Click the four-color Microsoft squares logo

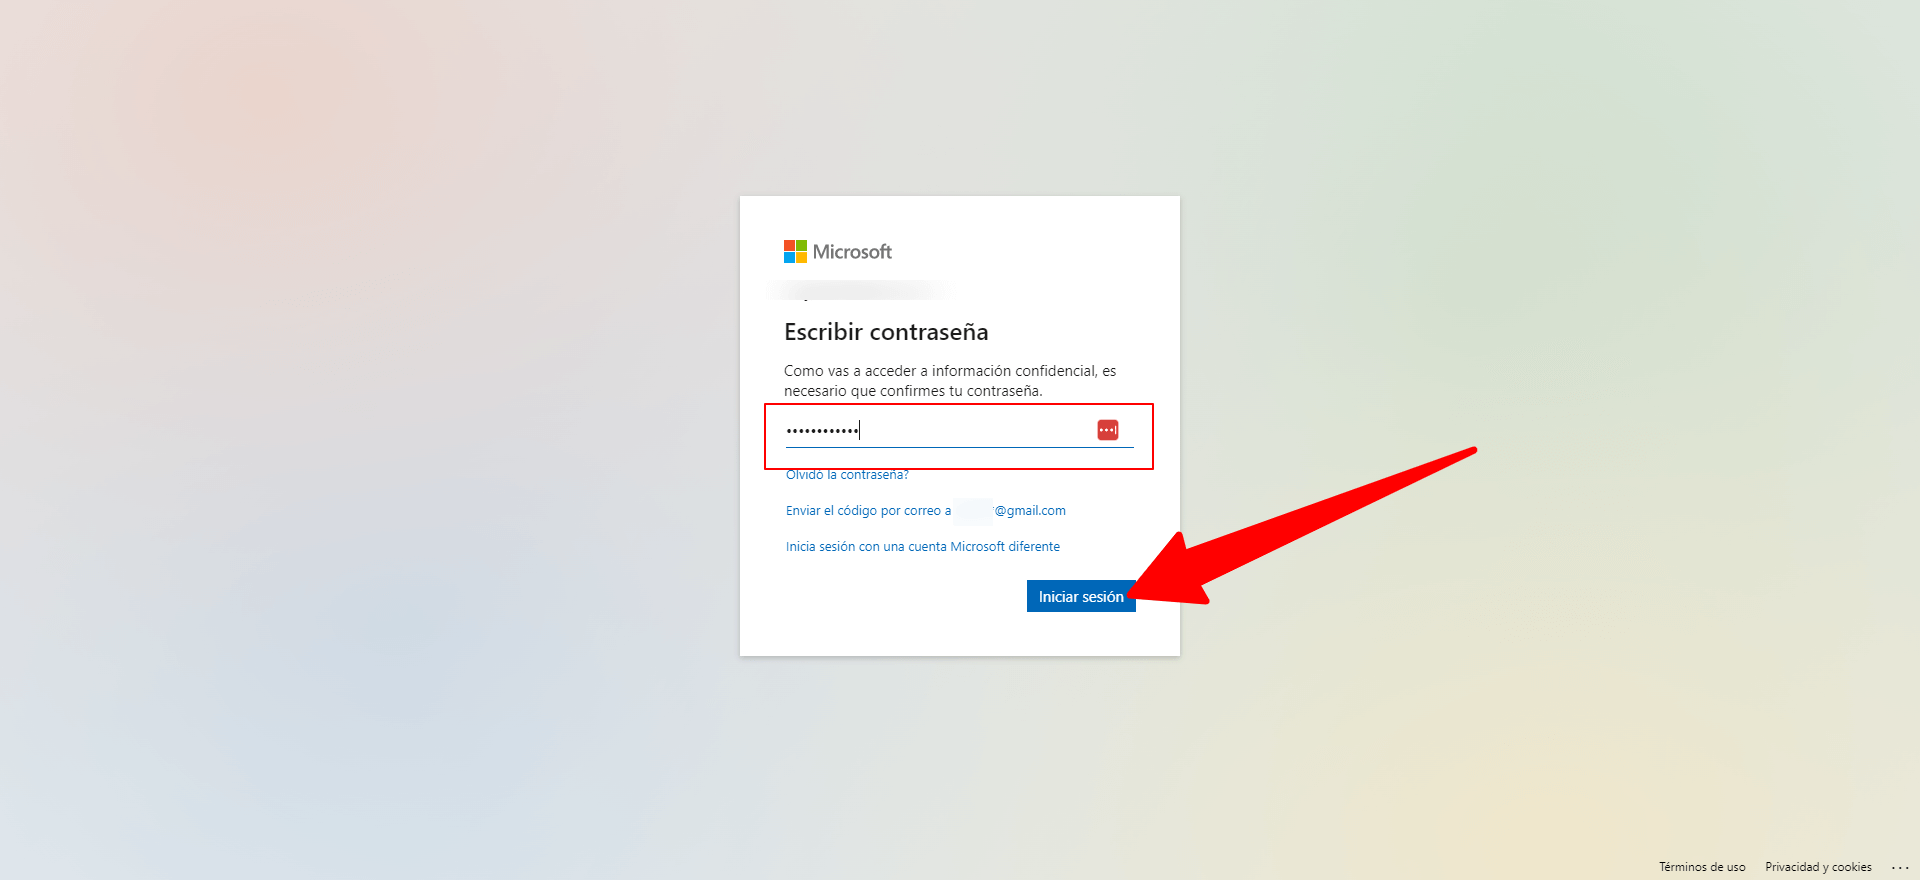pyautogui.click(x=795, y=251)
